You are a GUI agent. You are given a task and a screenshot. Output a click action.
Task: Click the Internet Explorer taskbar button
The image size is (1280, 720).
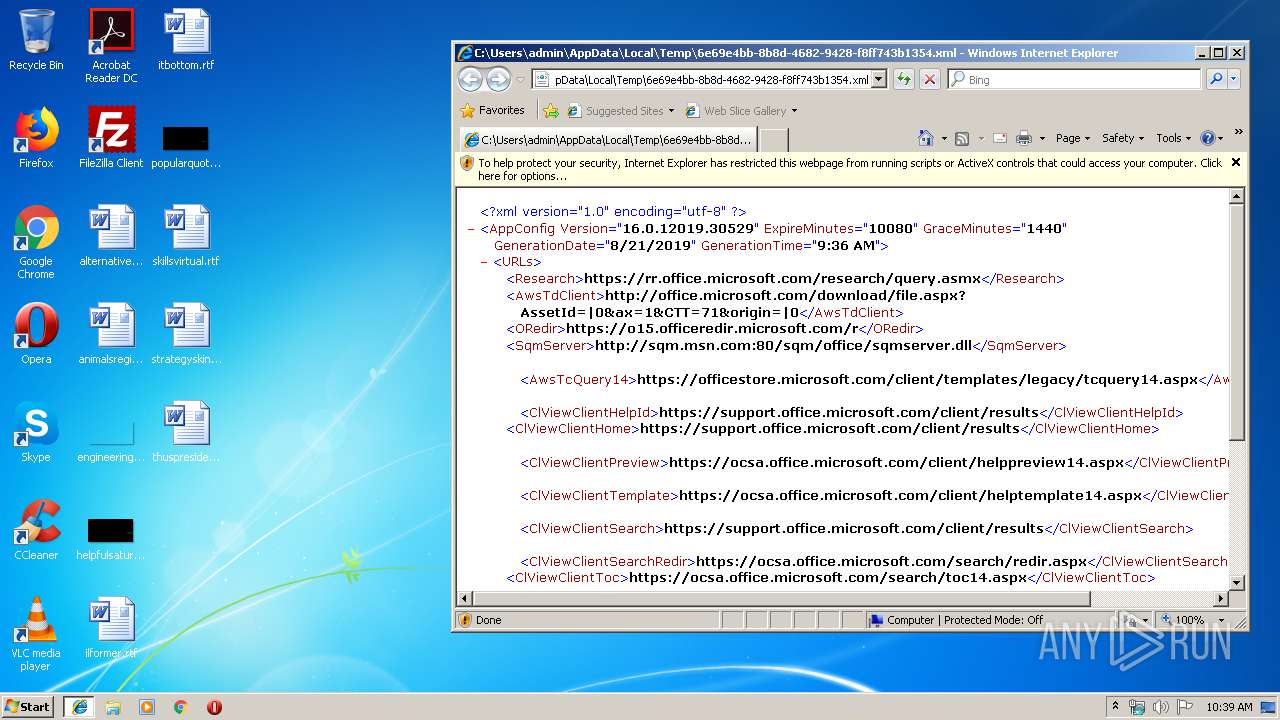(79, 707)
